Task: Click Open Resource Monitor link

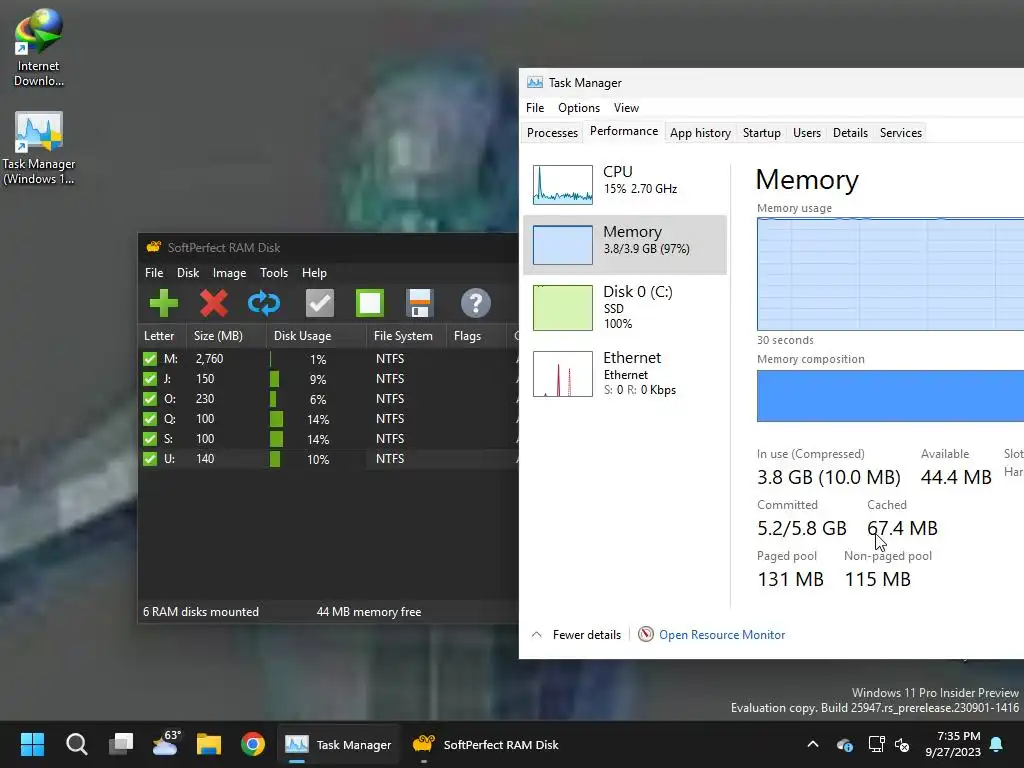Action: 722,634
